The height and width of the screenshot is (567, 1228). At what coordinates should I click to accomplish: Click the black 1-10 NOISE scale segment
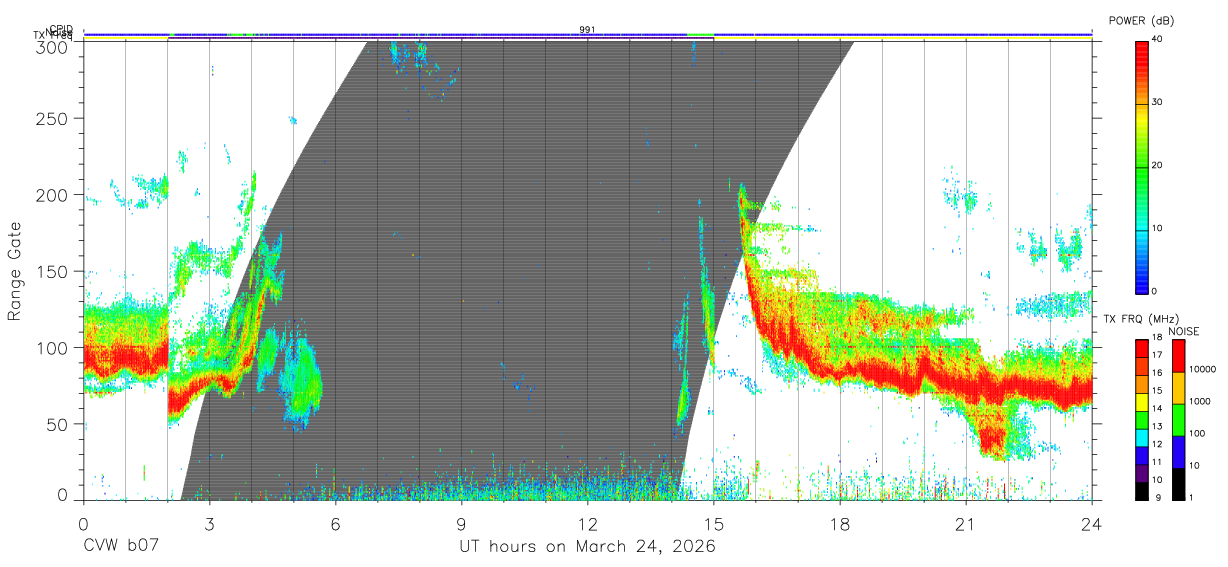[x=1178, y=483]
